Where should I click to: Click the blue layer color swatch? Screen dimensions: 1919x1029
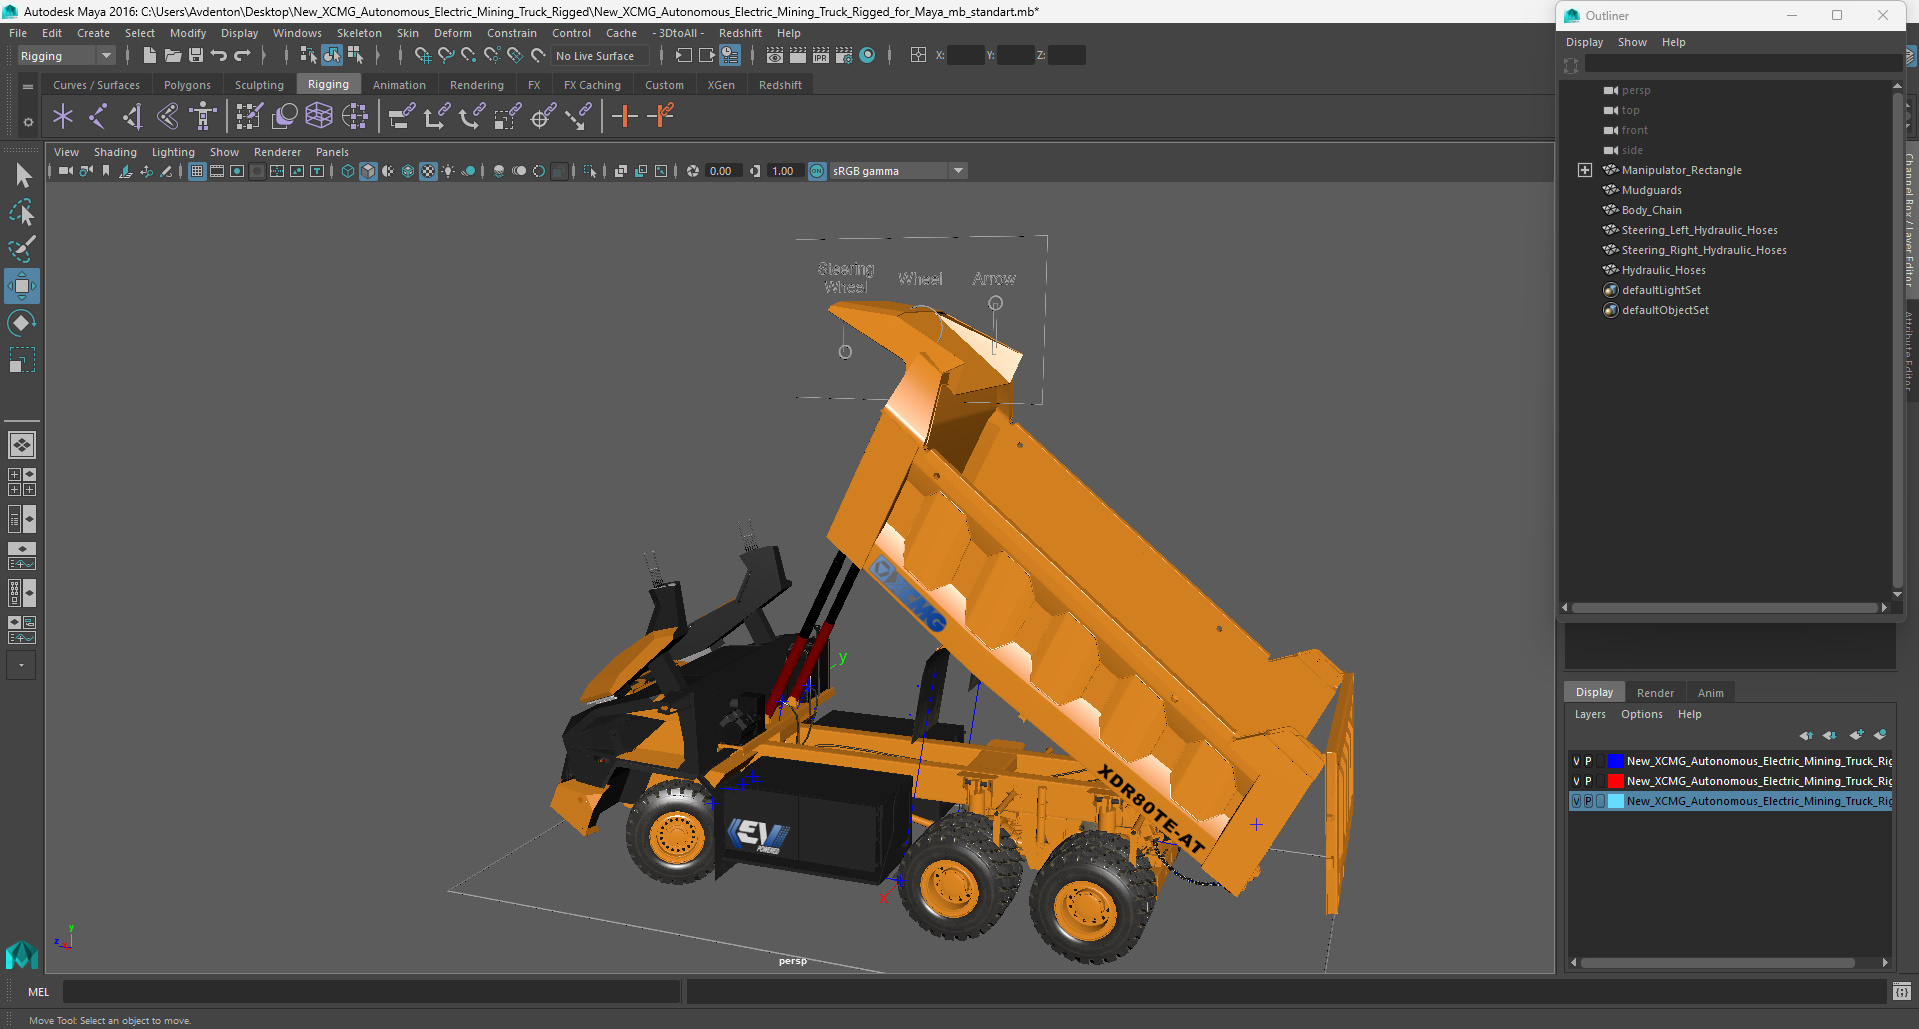[x=1615, y=762]
